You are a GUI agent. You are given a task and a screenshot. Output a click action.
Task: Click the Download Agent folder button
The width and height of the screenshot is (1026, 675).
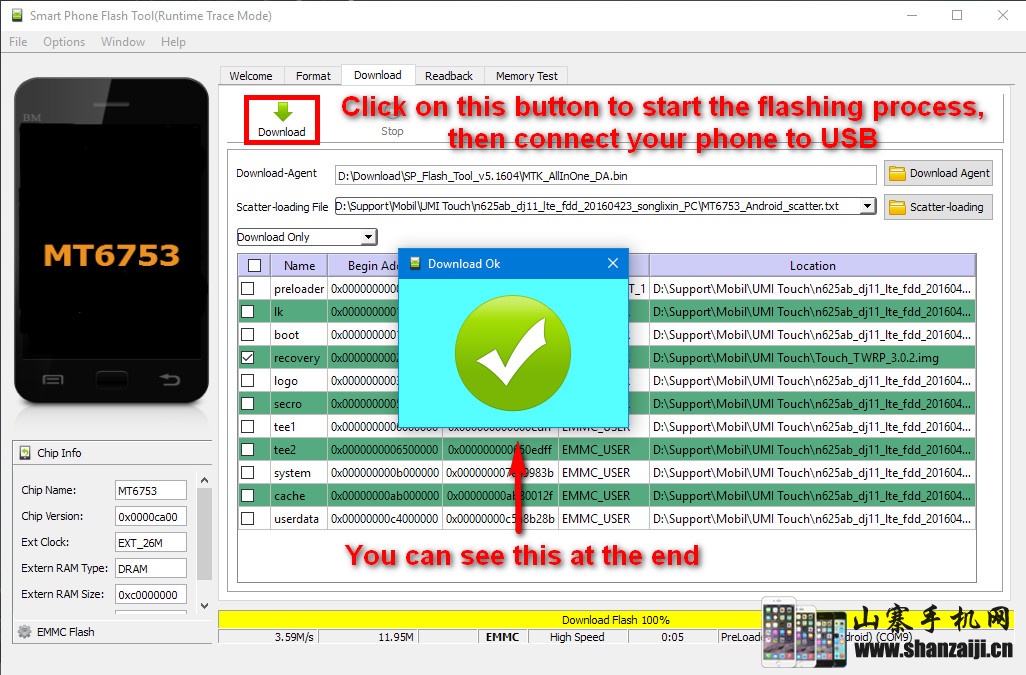937,173
